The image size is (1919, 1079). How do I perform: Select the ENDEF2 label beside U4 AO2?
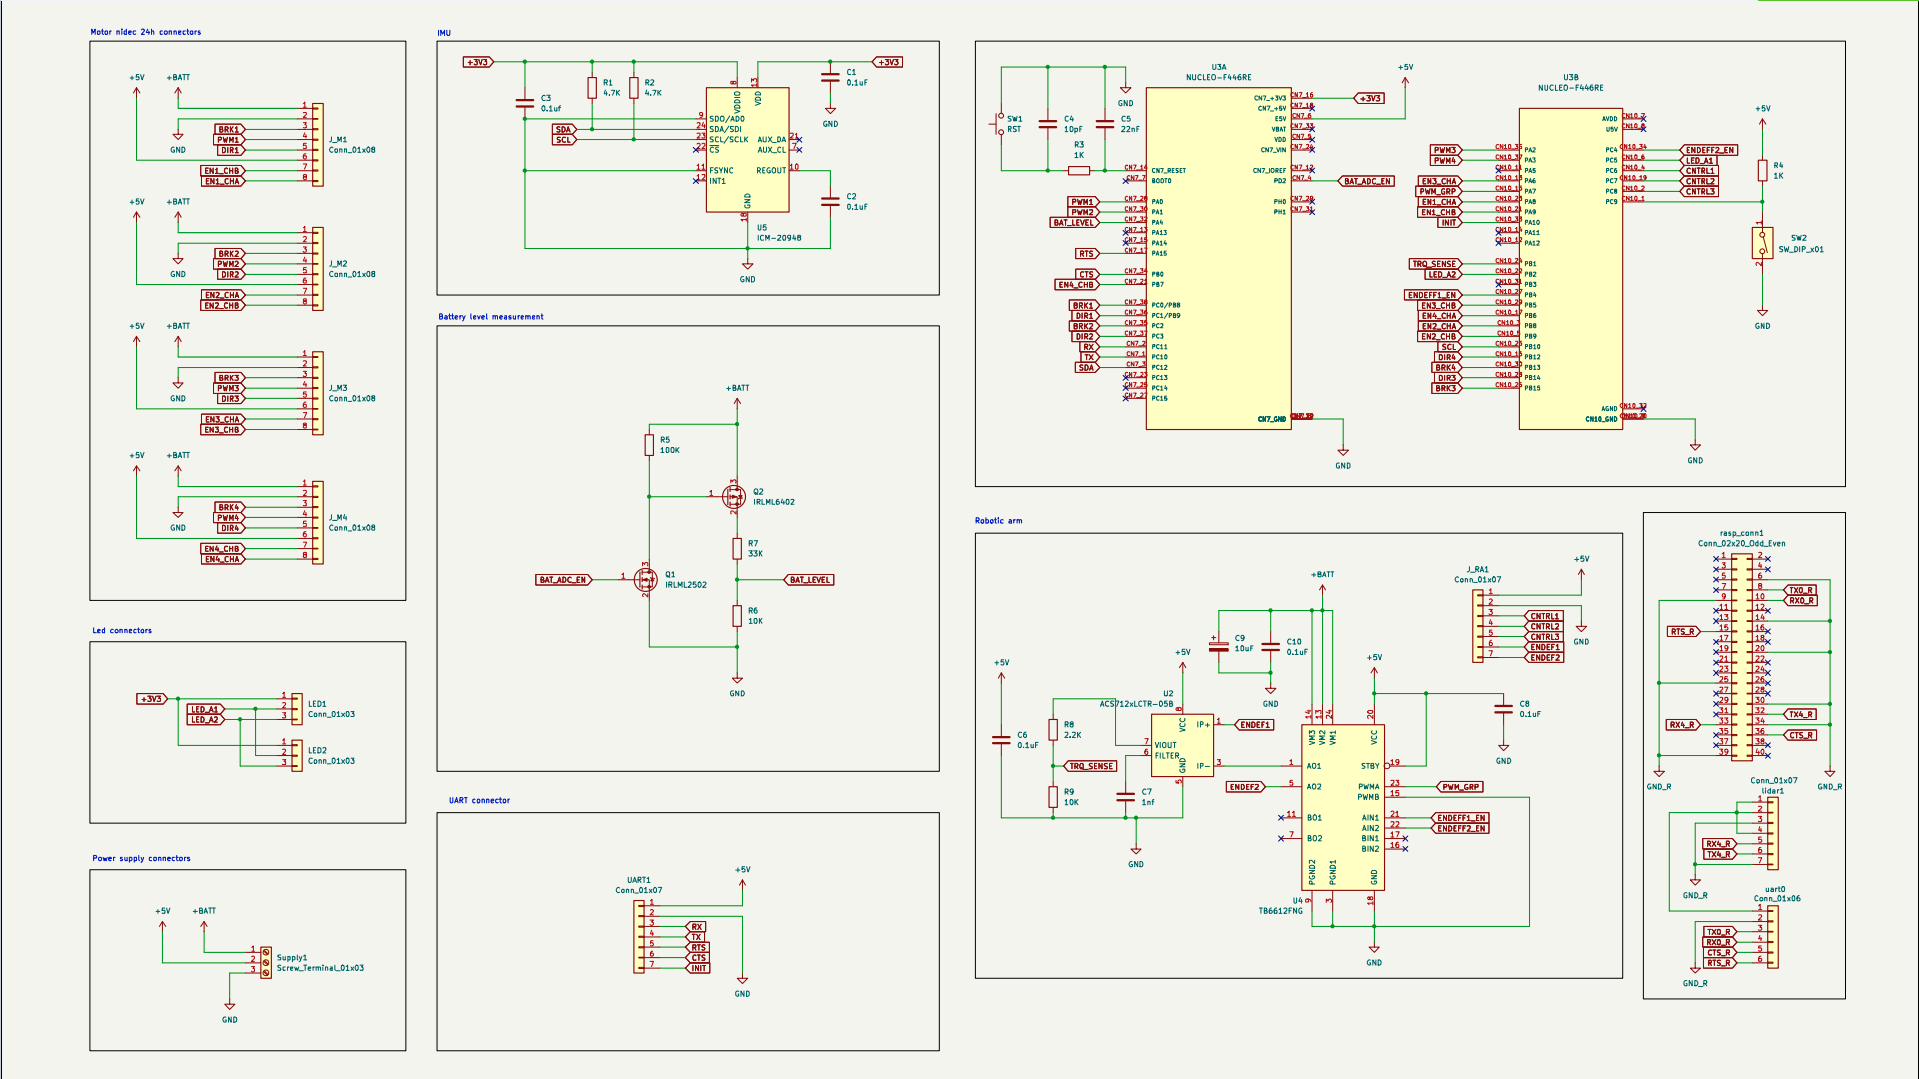click(1245, 787)
